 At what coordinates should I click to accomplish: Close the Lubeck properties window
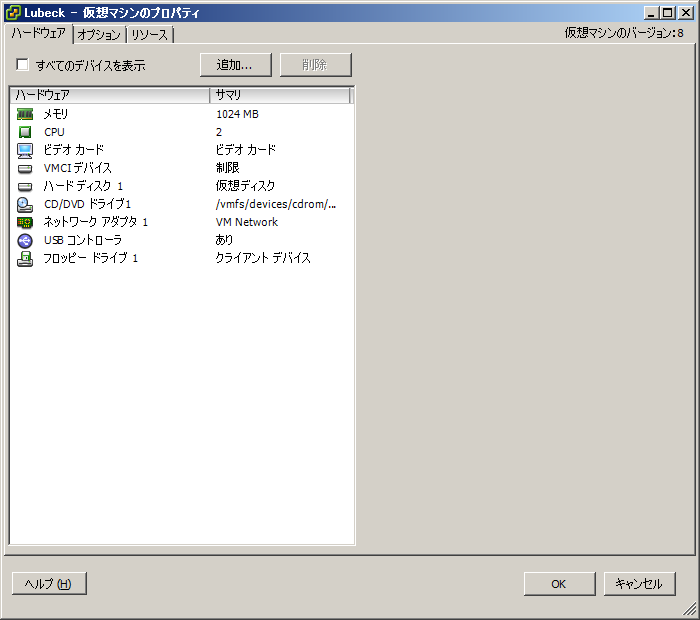coord(686,13)
